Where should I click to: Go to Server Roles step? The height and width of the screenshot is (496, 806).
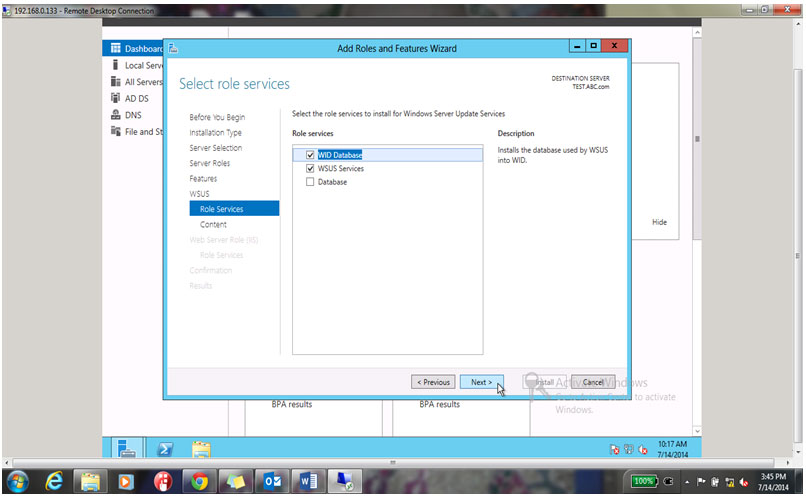click(210, 163)
